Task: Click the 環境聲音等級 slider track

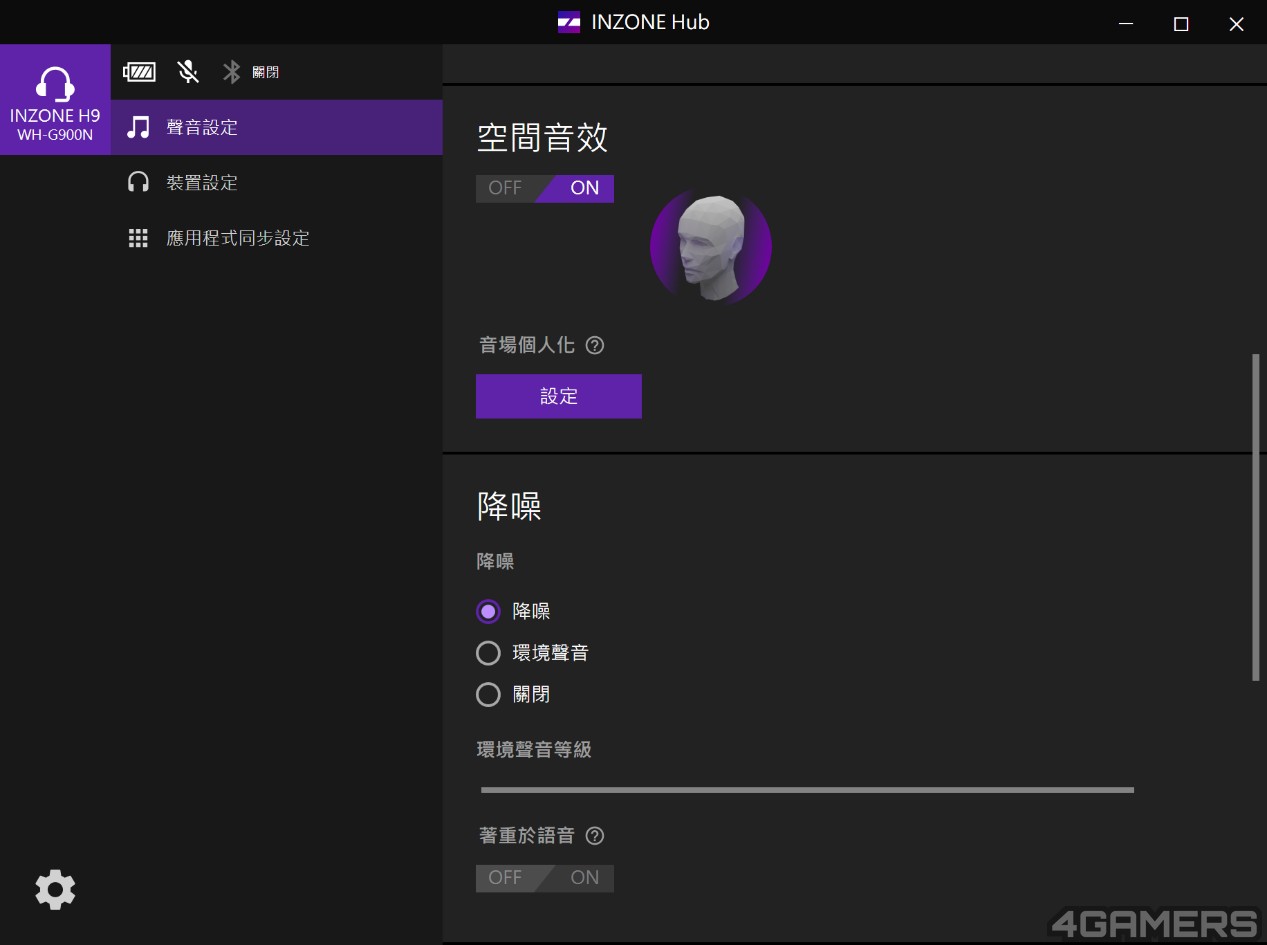Action: tap(807, 790)
